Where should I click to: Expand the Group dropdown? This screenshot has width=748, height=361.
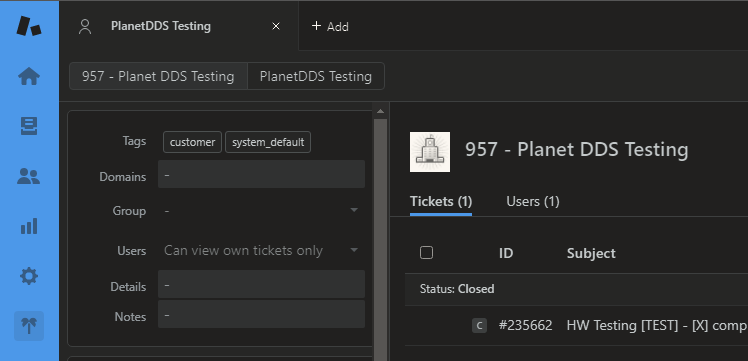tap(261, 210)
